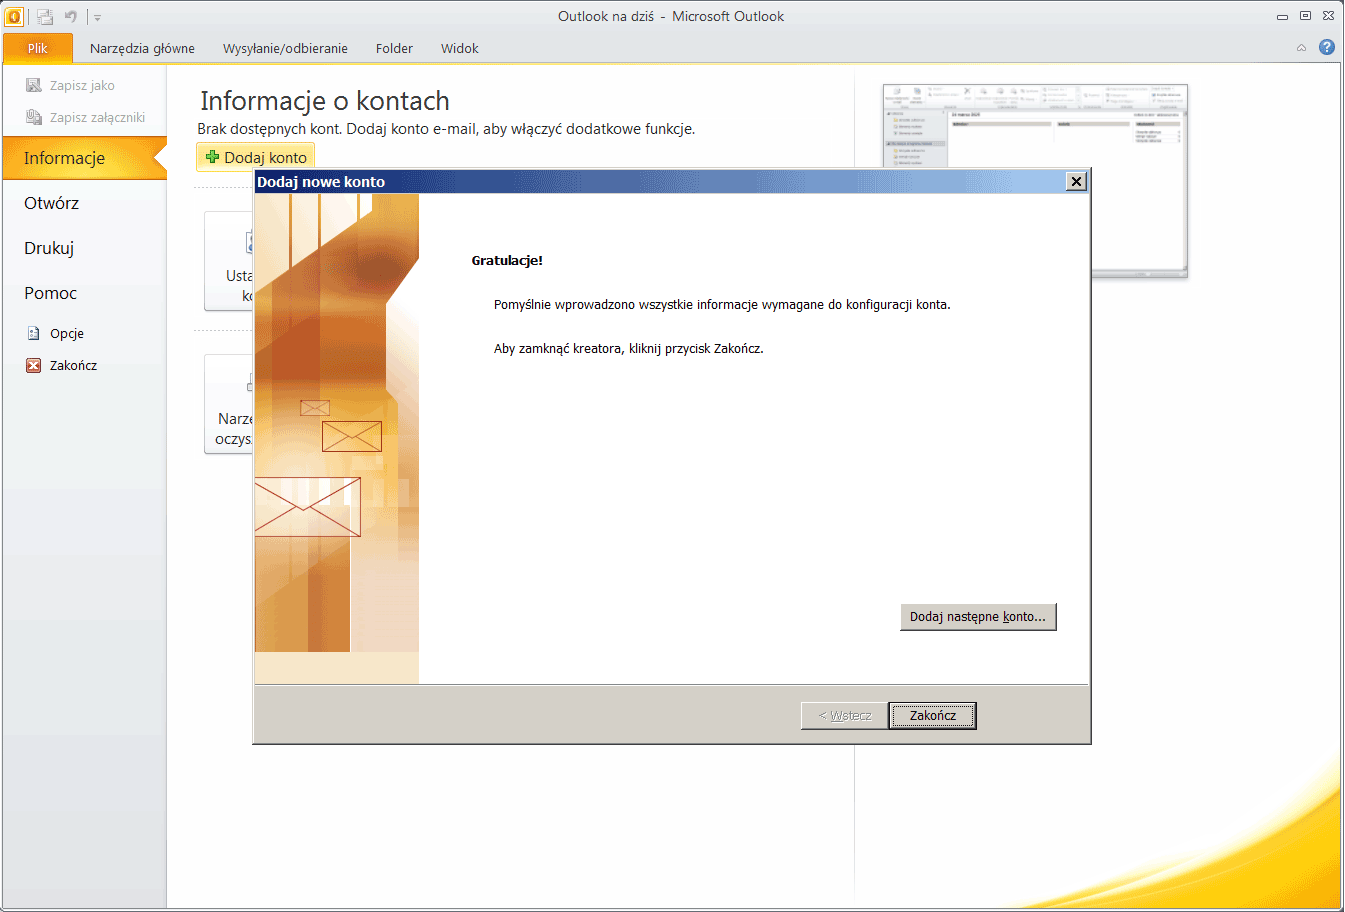Click Zakończ in the backstage sidebar

73,366
